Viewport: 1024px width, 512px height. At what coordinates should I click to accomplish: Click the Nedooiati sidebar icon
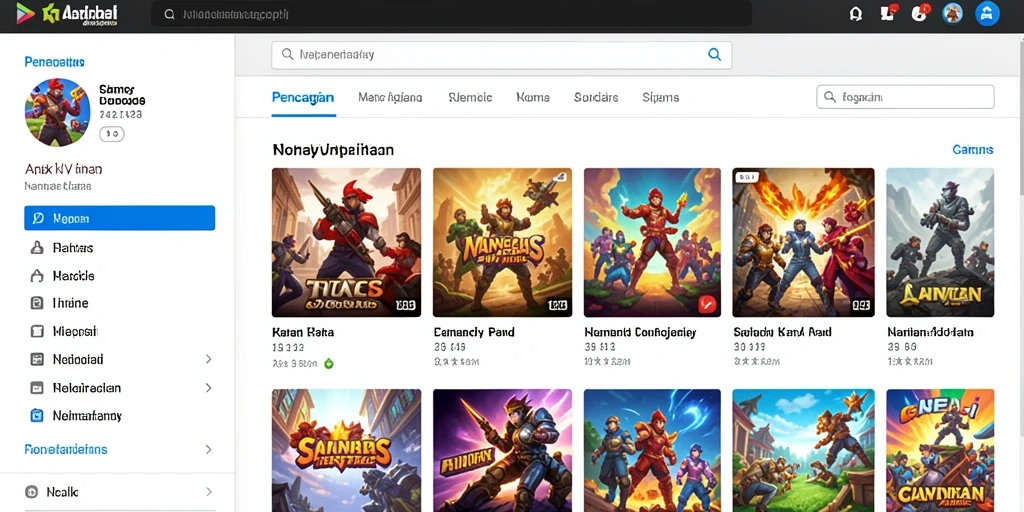click(x=37, y=359)
